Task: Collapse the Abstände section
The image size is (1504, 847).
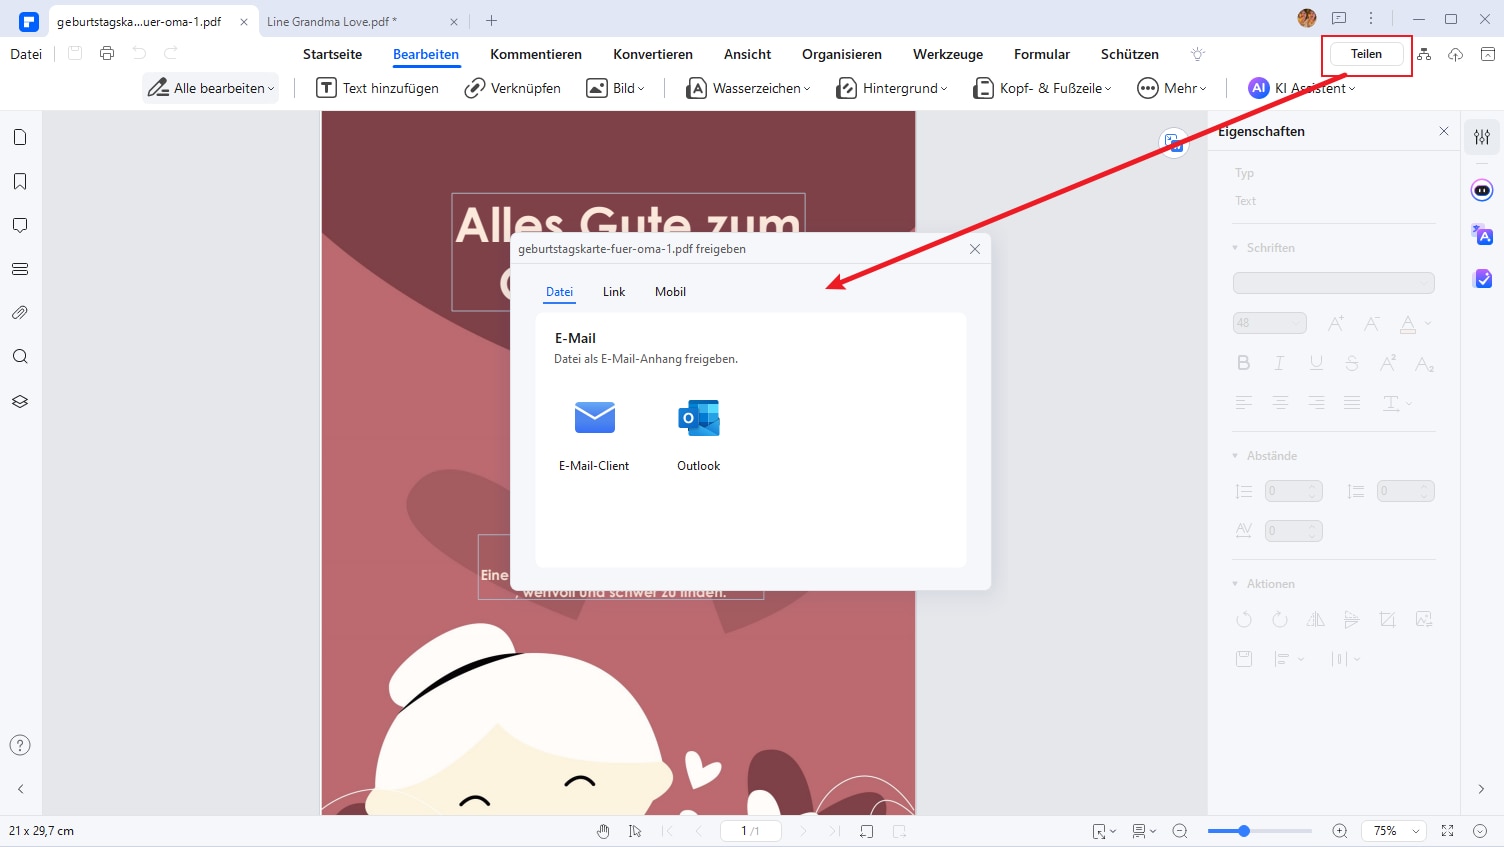Action: (1235, 456)
